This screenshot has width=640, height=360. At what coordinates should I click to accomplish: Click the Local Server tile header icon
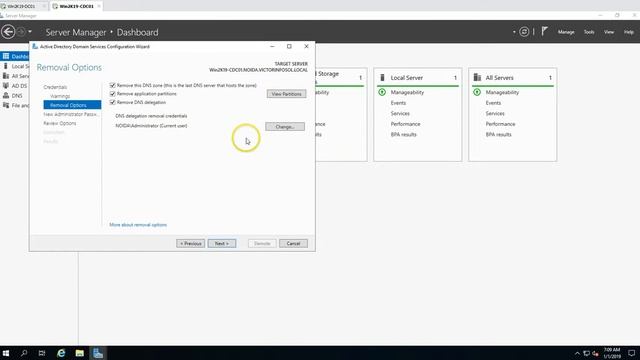pyautogui.click(x=382, y=77)
